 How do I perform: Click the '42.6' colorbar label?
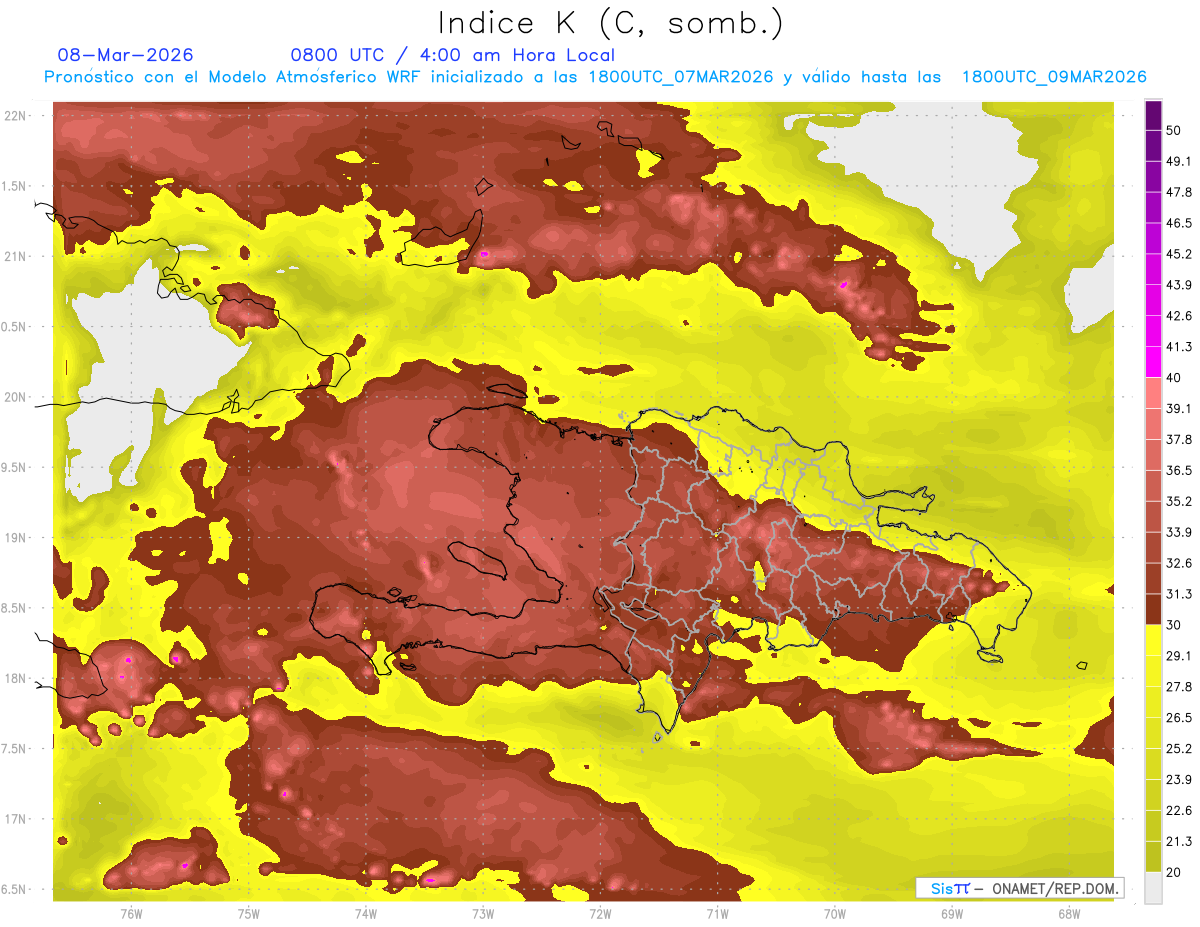(1179, 316)
